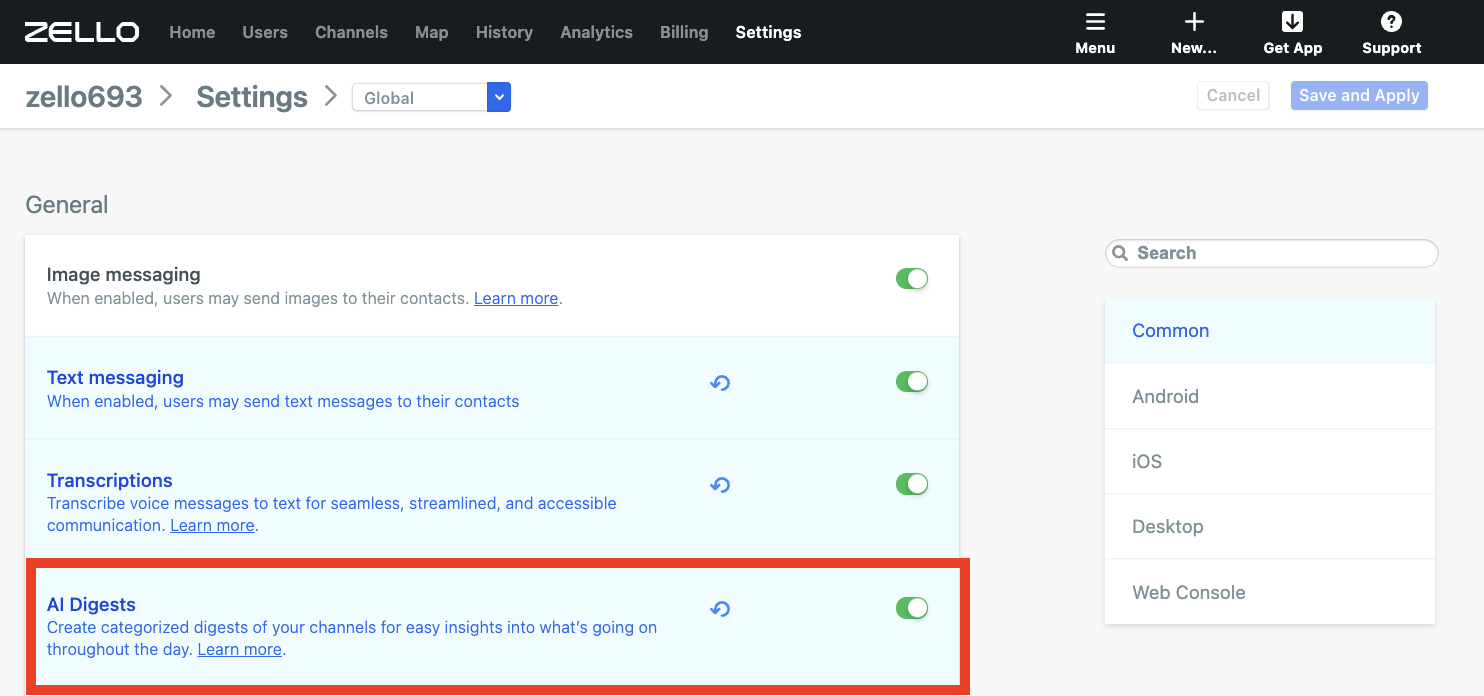This screenshot has width=1484, height=696.
Task: Open the Map menu
Action: pyautogui.click(x=432, y=32)
